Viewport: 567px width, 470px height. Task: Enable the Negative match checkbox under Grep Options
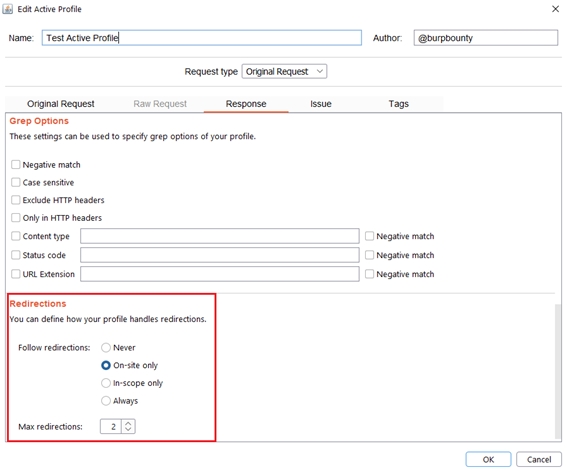pos(16,165)
